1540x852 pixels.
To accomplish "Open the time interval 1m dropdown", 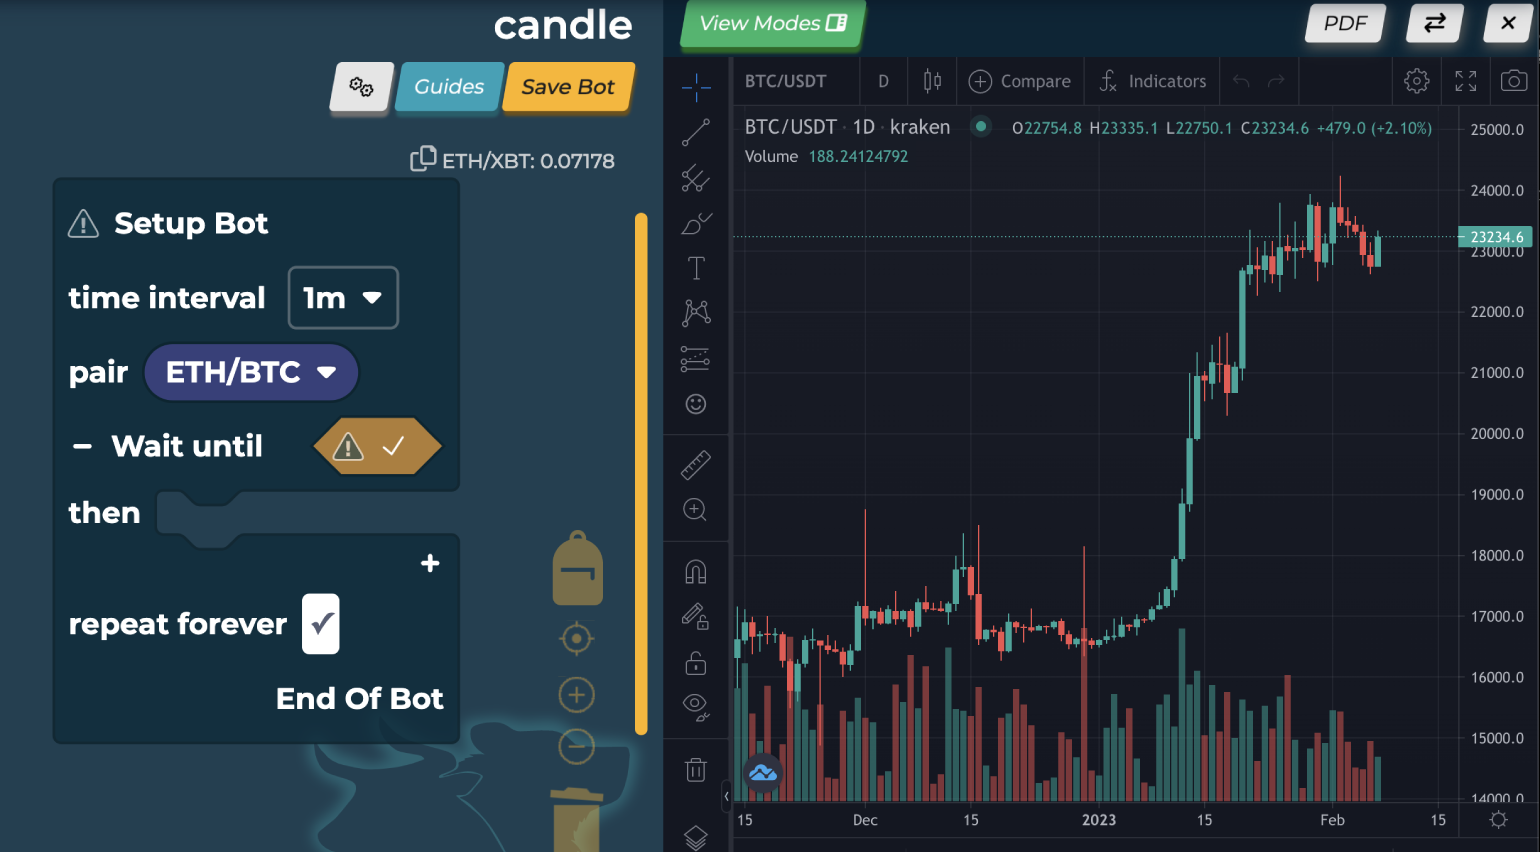I will tap(343, 298).
